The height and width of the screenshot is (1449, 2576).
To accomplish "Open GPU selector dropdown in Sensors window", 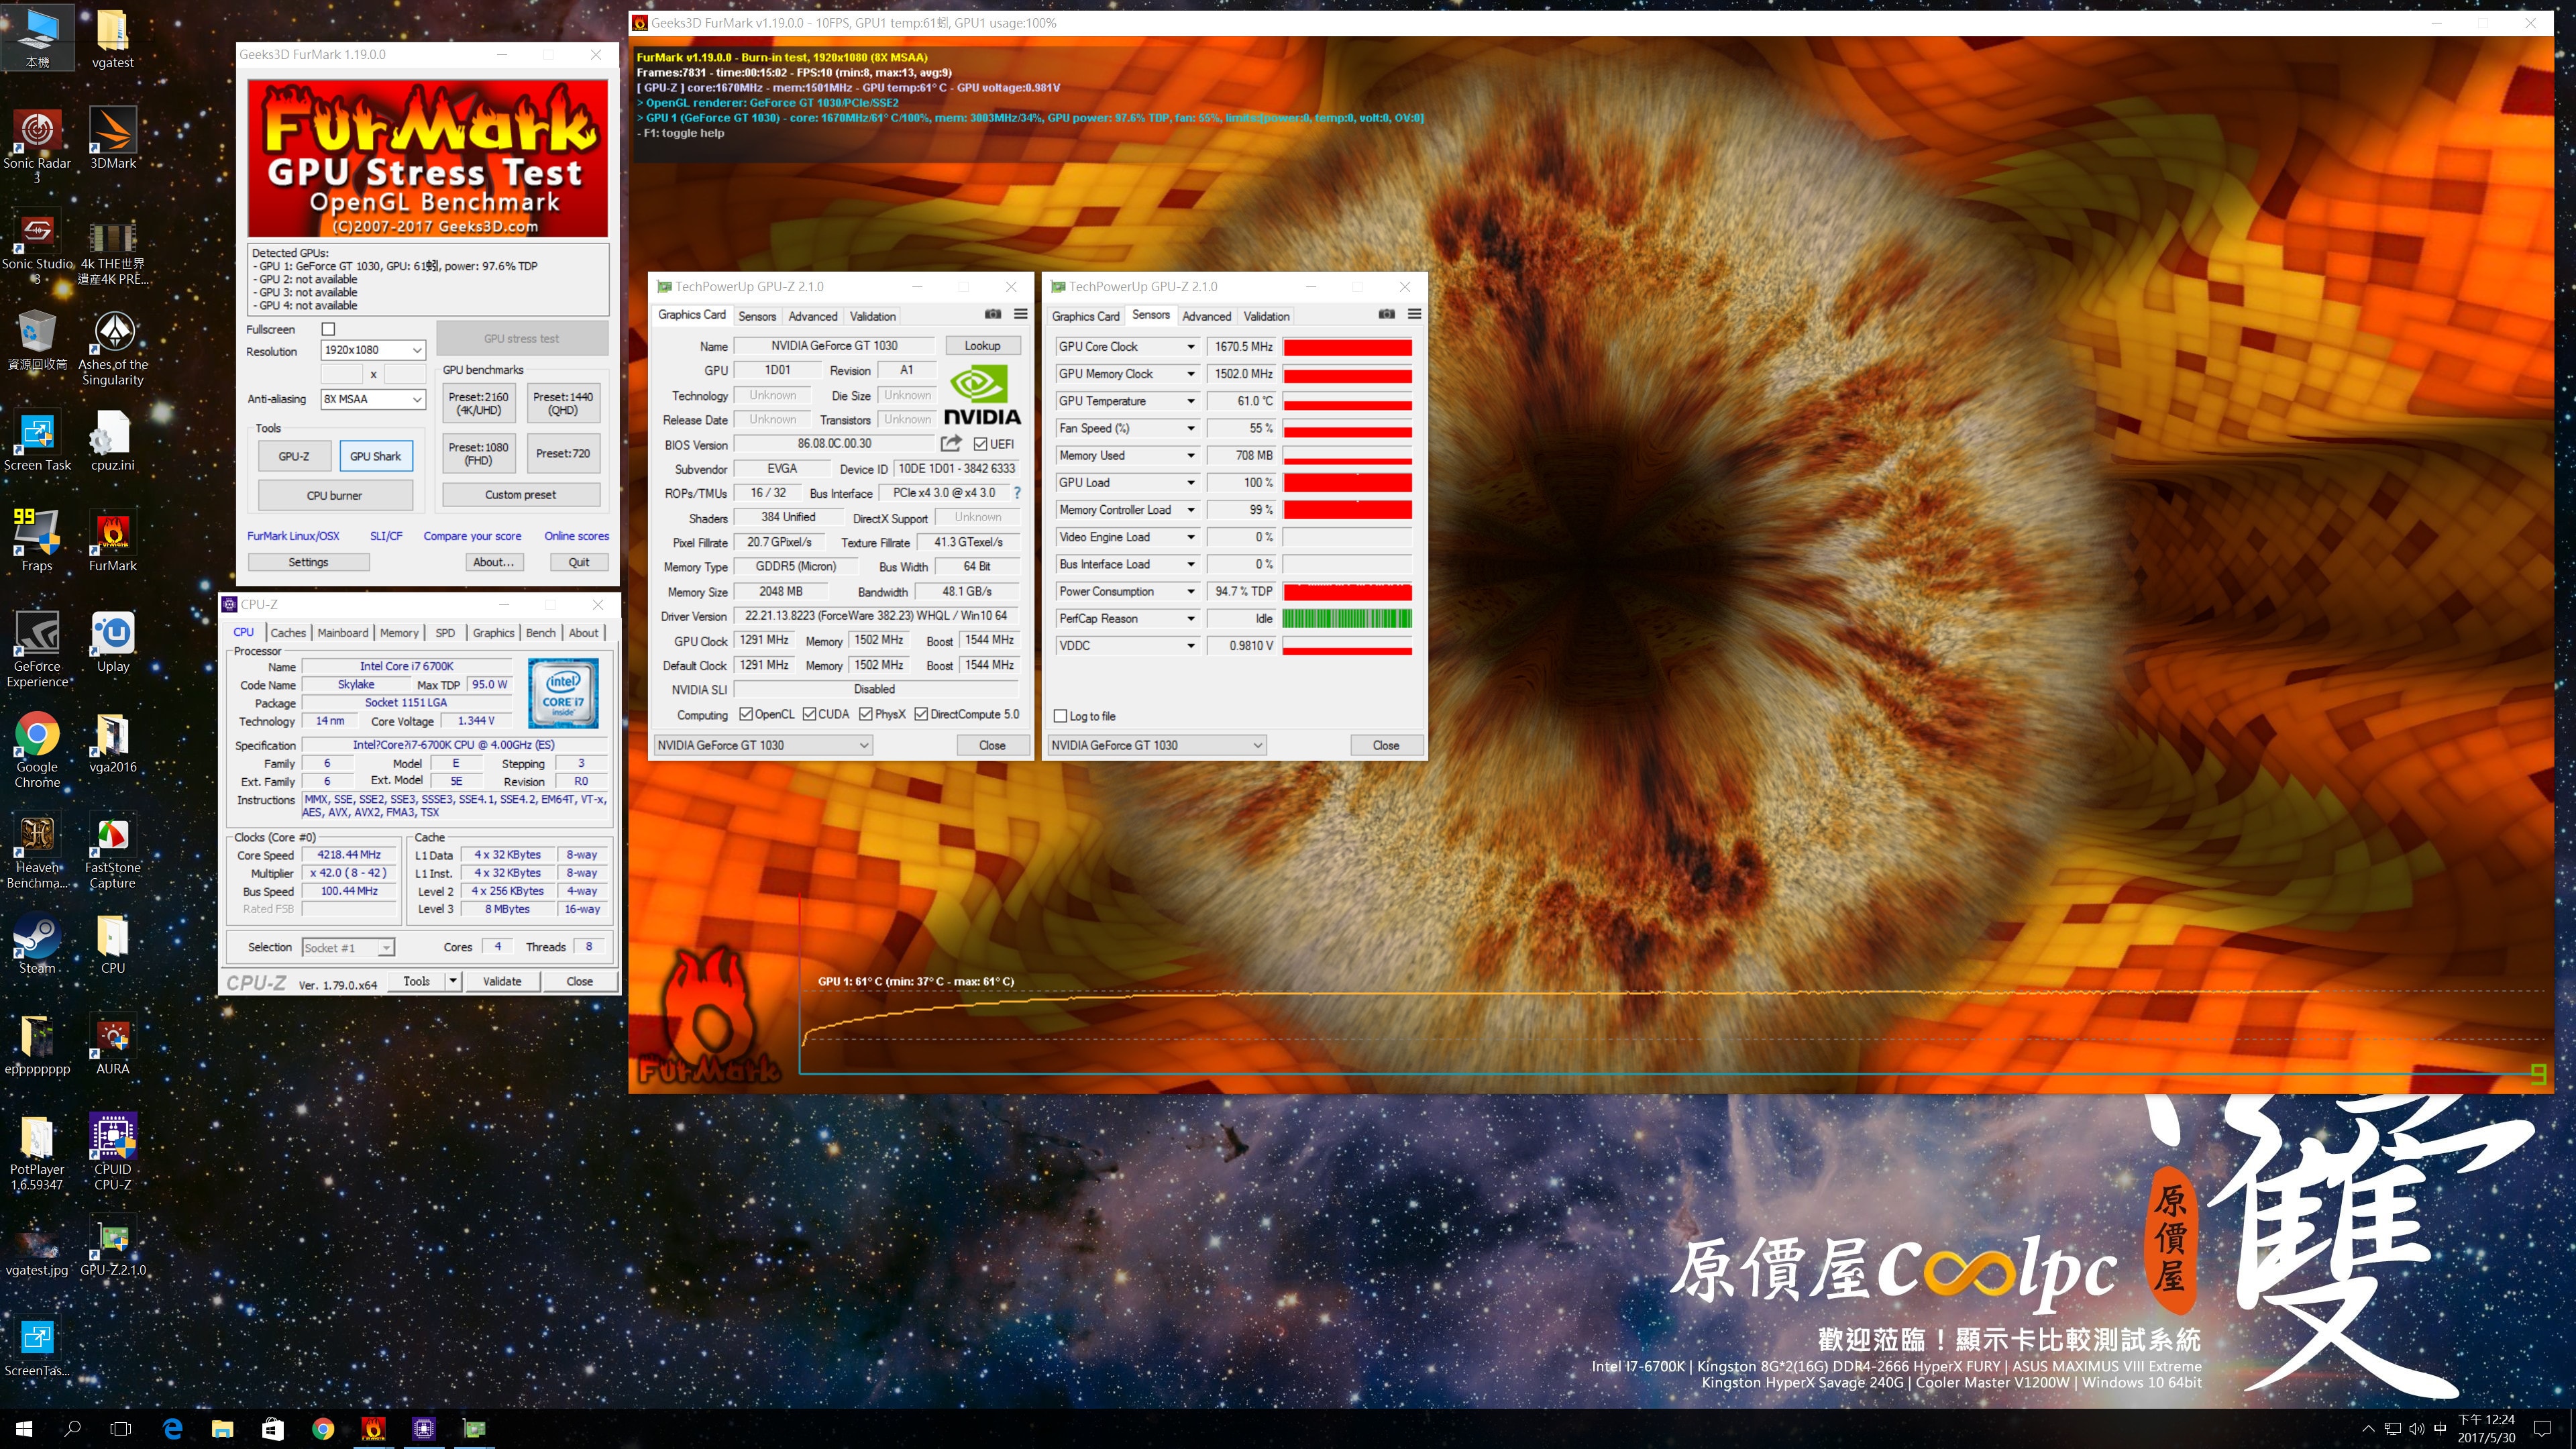I will [1157, 745].
